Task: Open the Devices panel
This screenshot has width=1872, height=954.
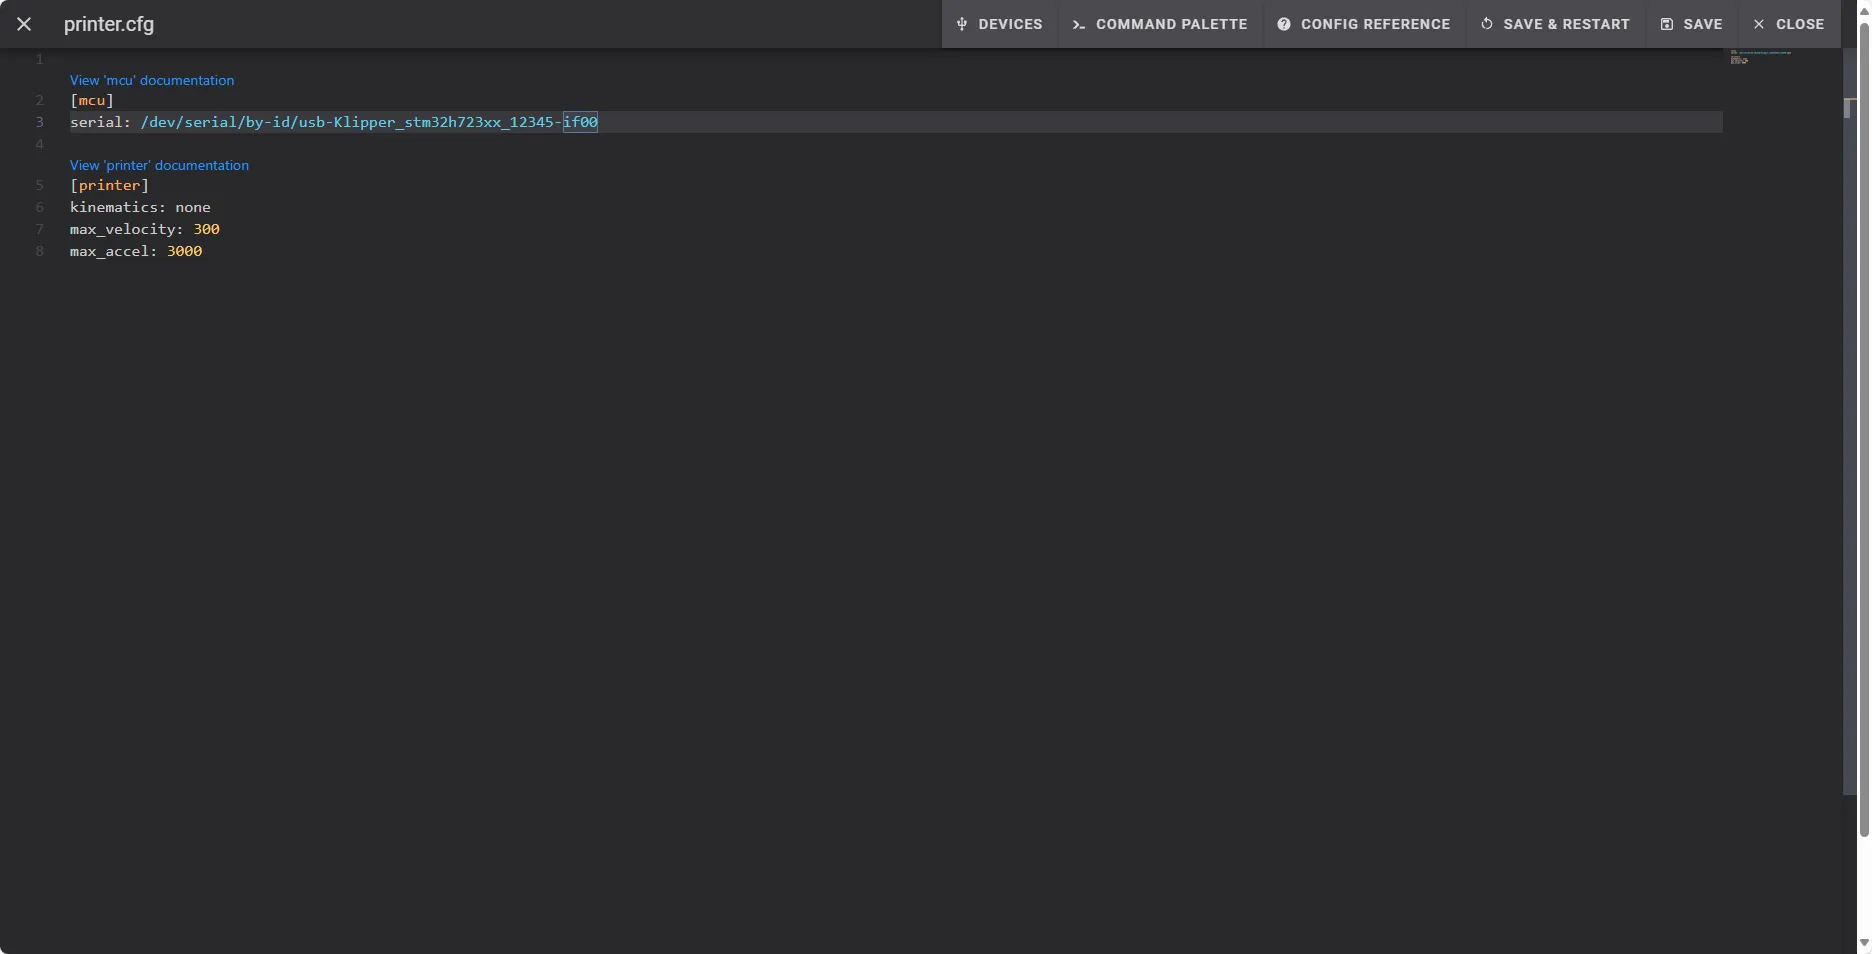Action: tap(999, 24)
